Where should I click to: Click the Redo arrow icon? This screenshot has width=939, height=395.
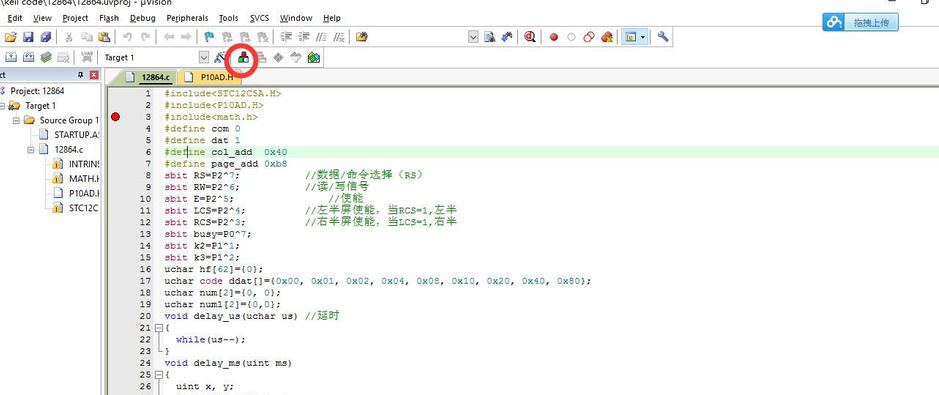point(145,37)
